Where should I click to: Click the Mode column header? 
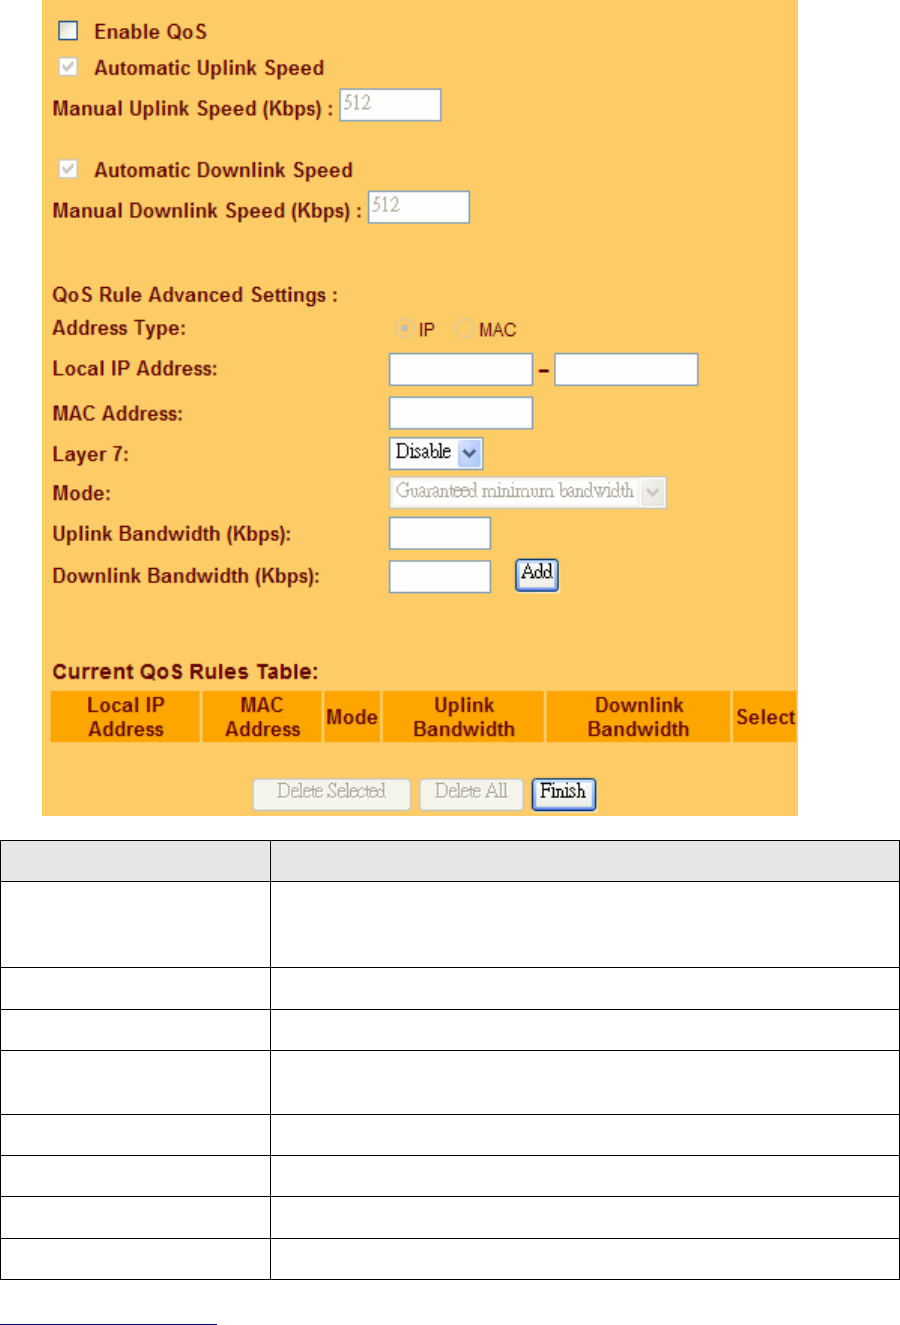pos(352,717)
